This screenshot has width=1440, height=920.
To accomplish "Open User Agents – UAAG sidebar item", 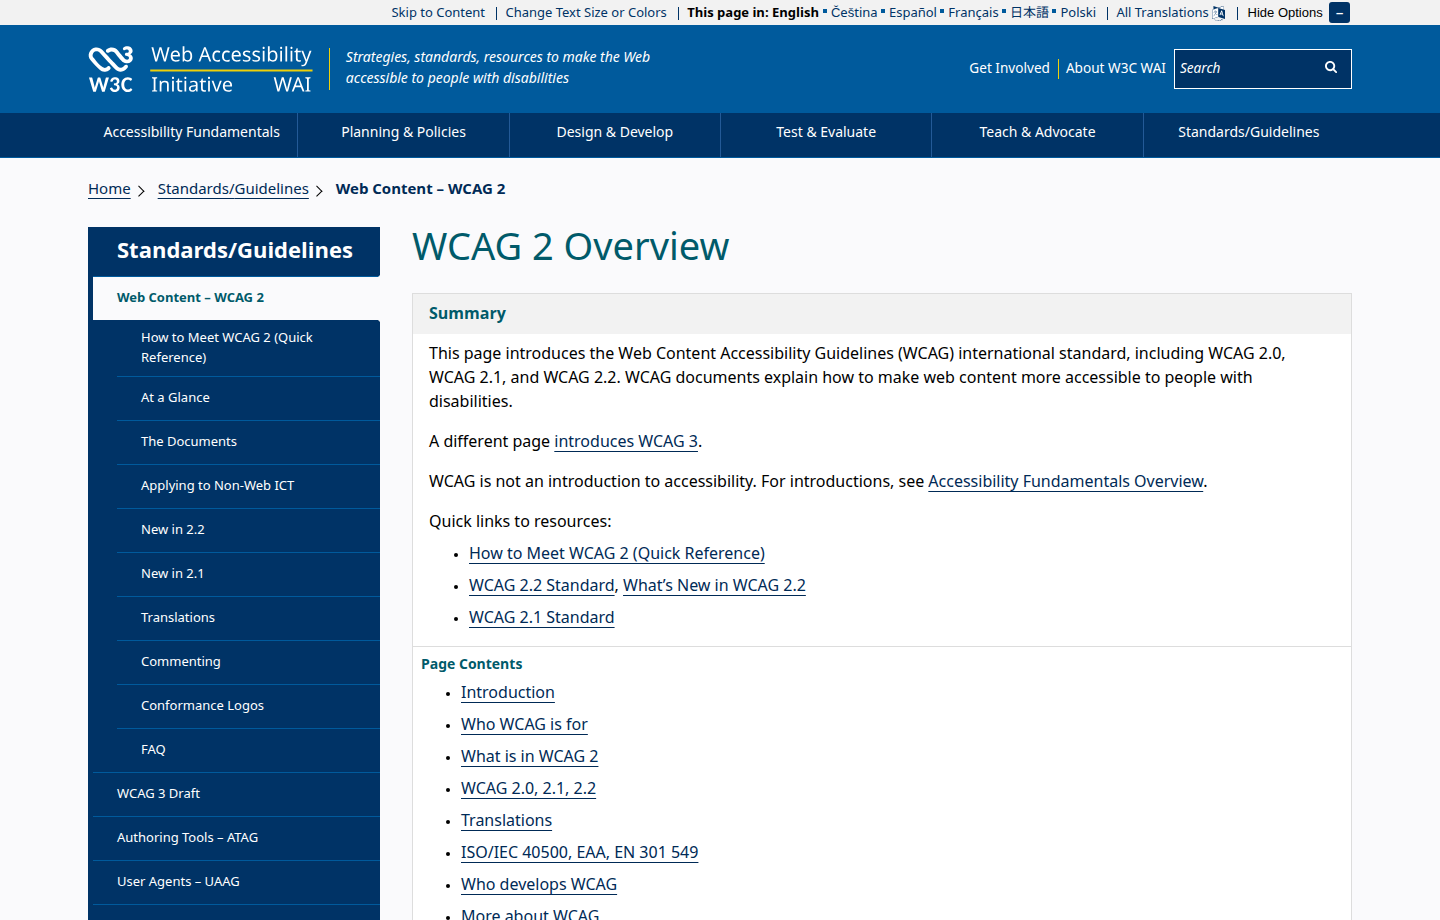I will tap(234, 882).
